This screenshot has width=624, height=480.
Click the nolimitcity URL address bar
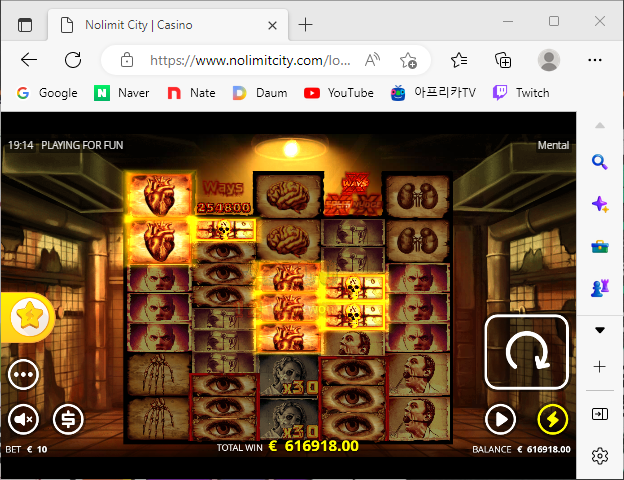click(250, 60)
